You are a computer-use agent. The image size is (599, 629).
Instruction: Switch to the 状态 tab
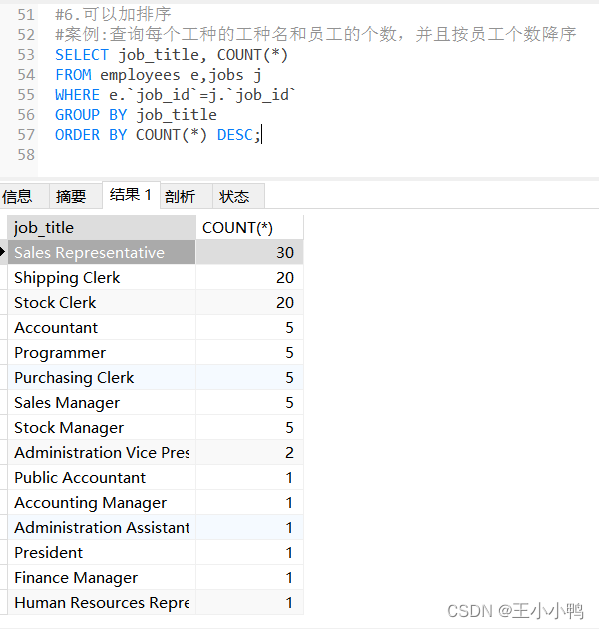238,196
